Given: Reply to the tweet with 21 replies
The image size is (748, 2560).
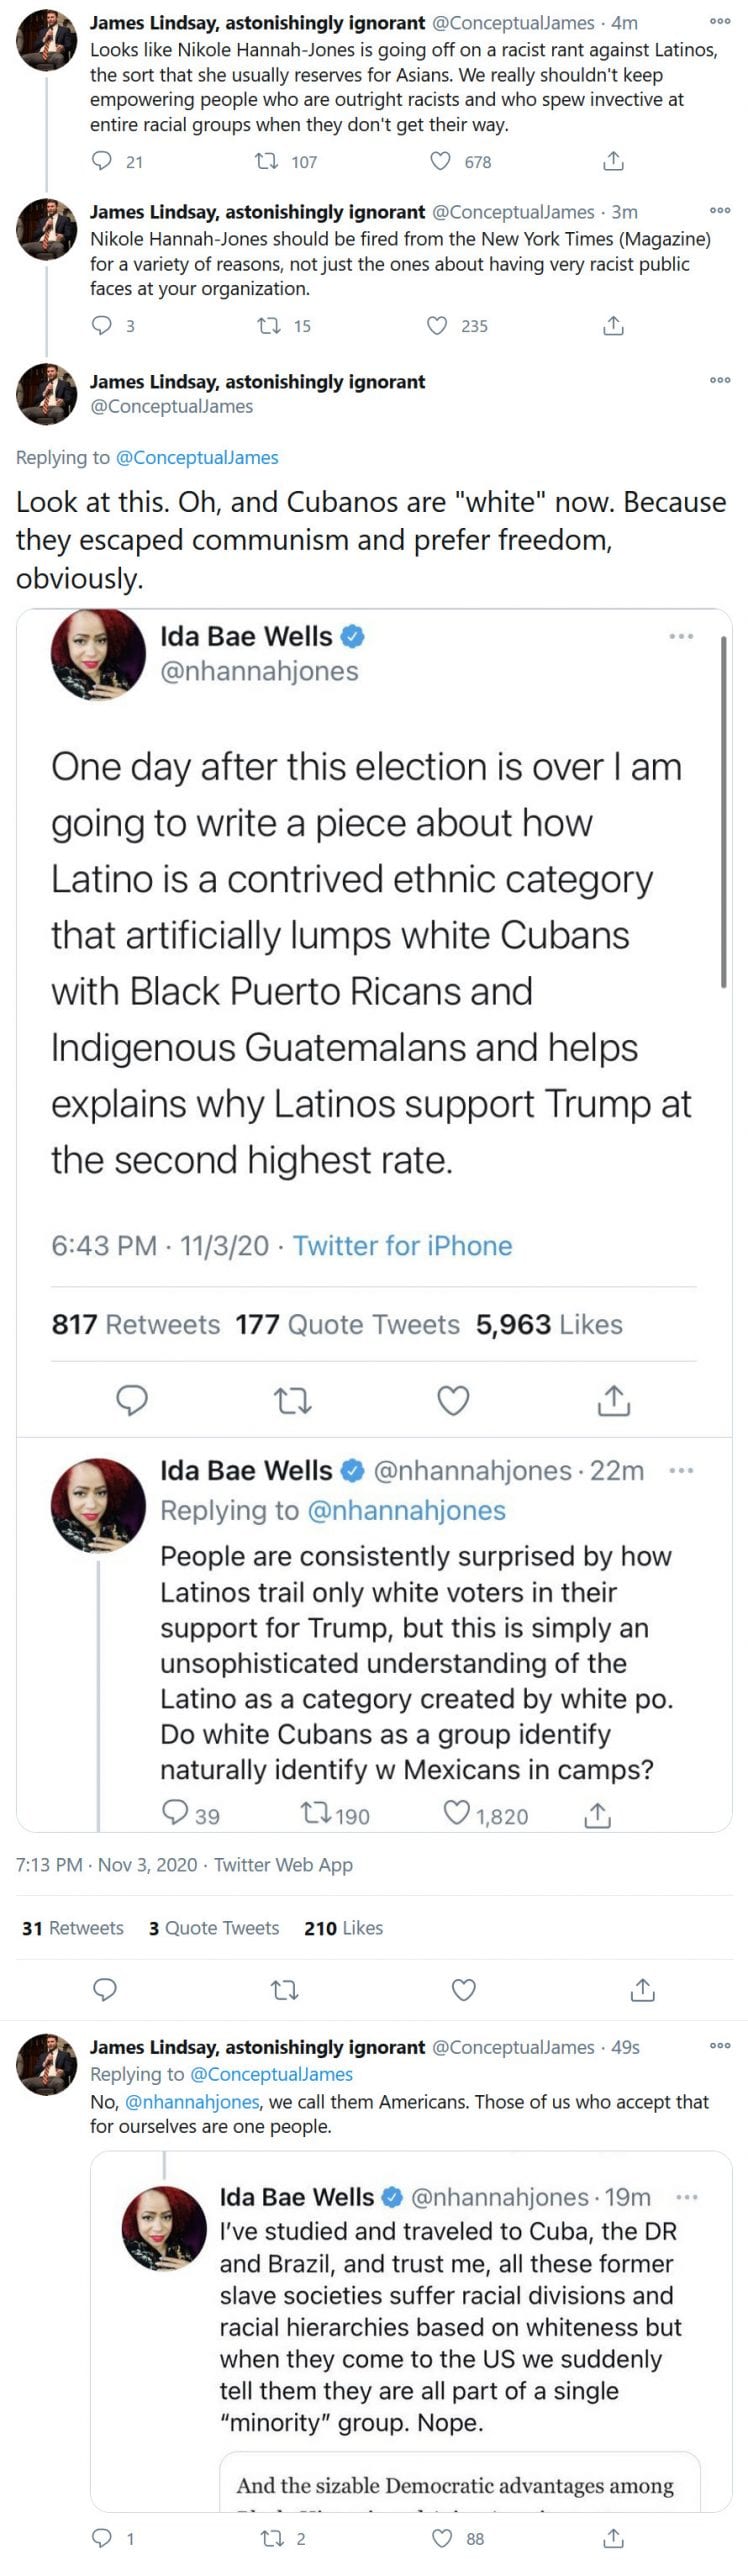Looking at the screenshot, I should click(102, 161).
